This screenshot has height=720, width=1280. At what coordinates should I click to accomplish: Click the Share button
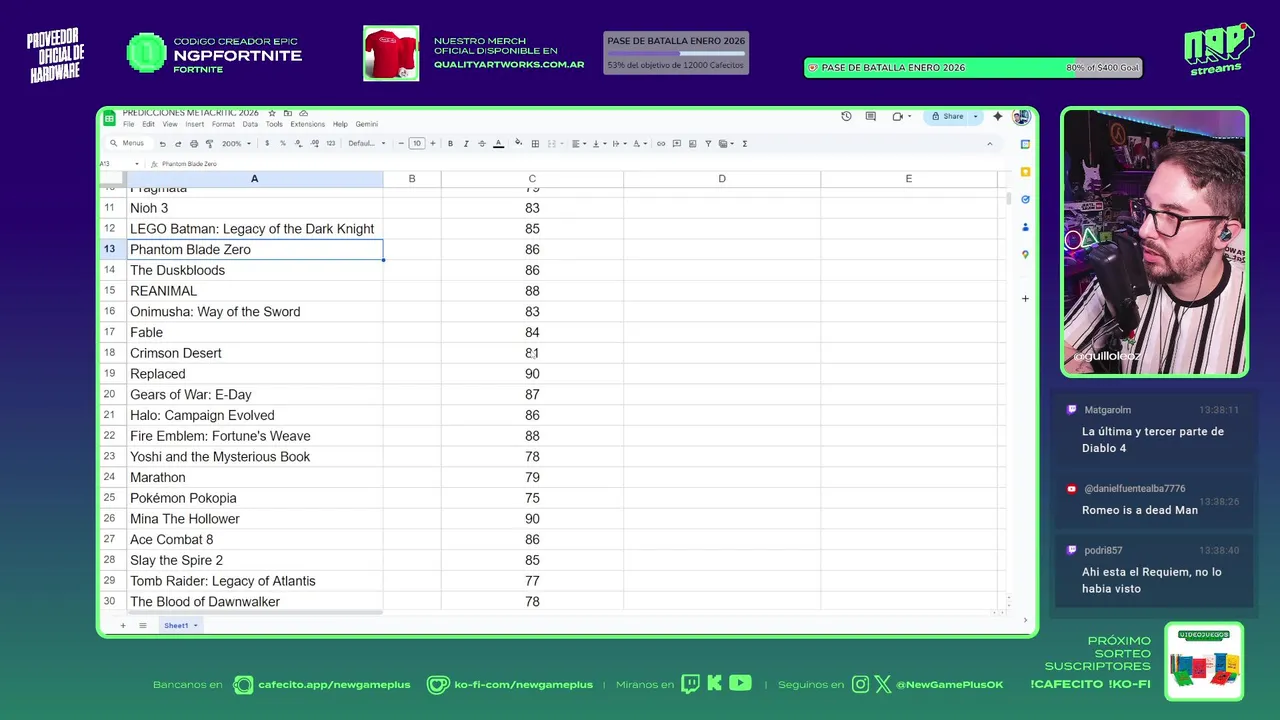[x=947, y=116]
